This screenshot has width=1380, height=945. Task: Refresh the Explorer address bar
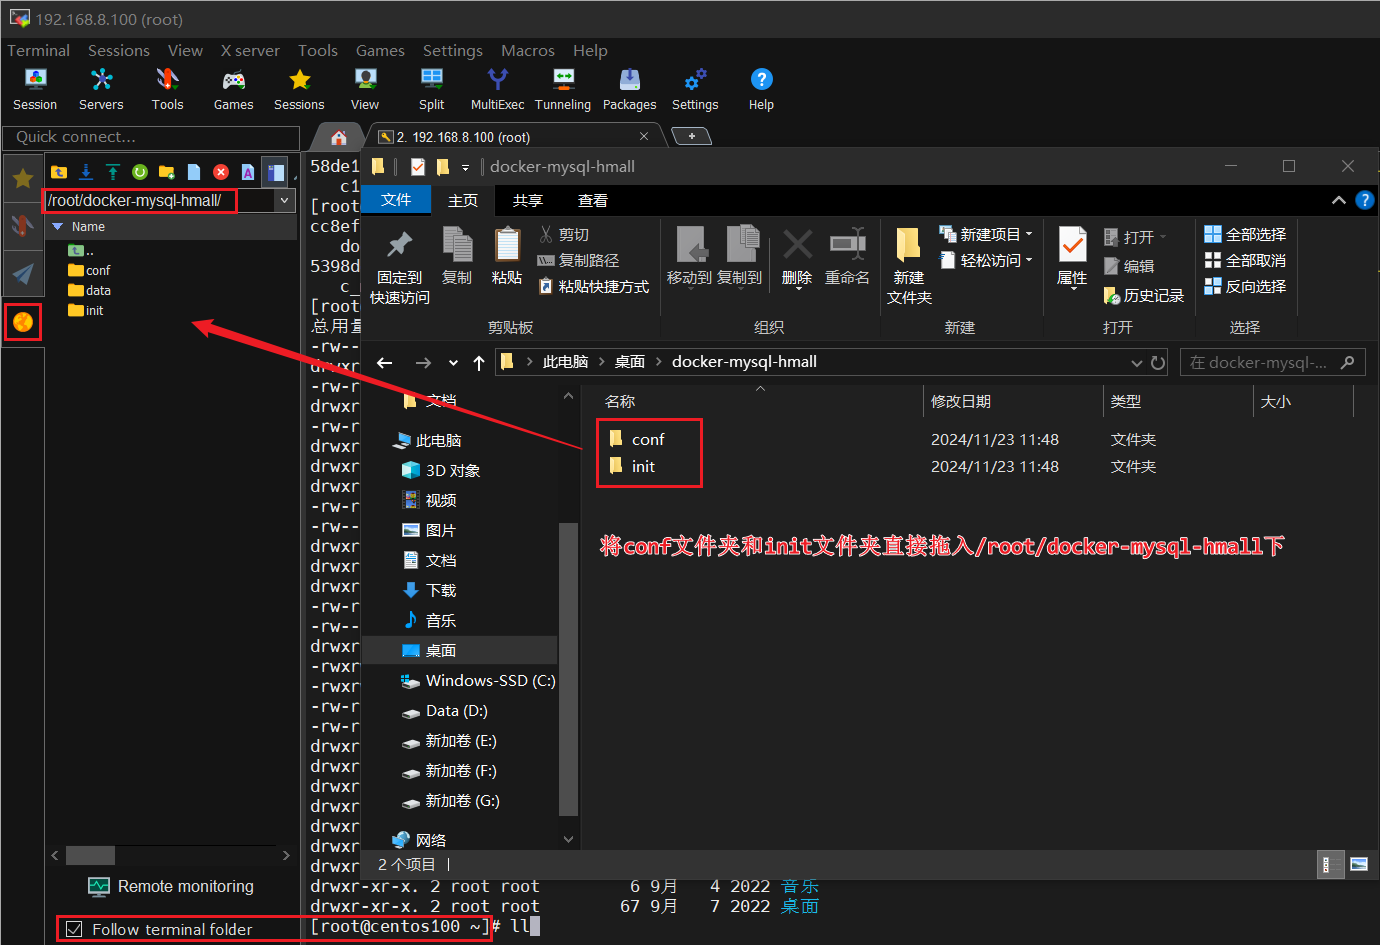pos(1158,363)
